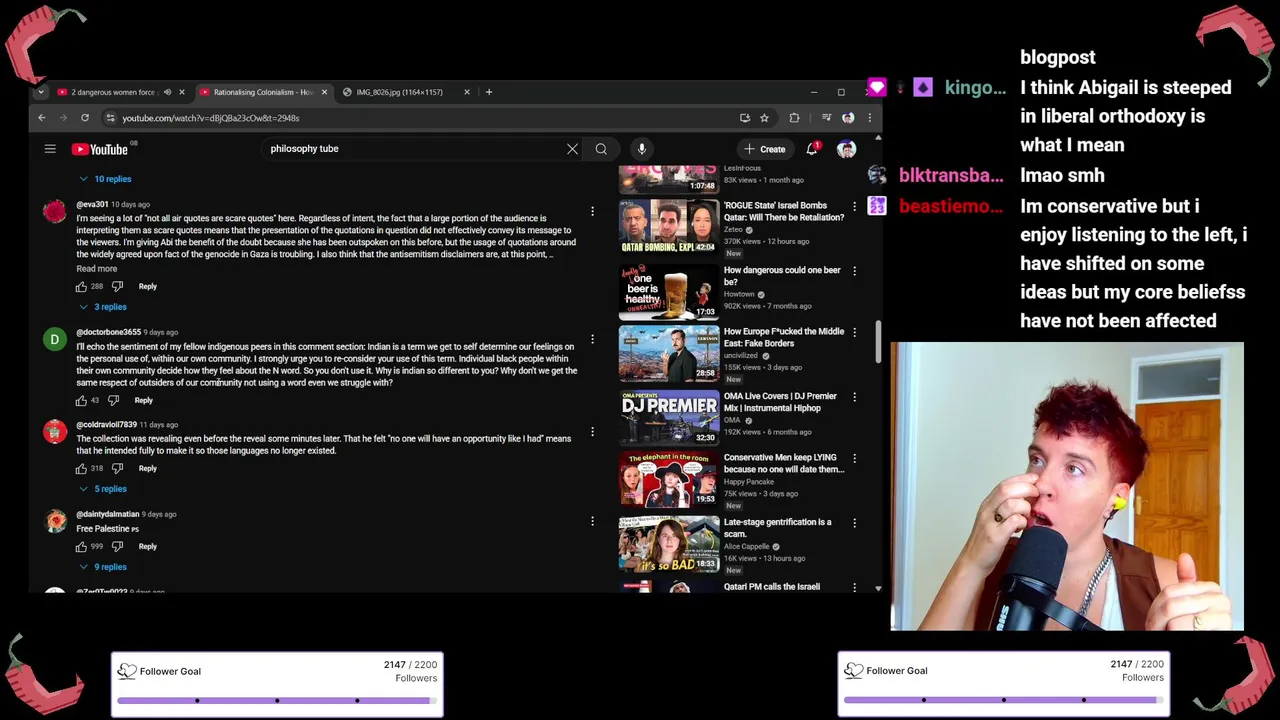Viewport: 1280px width, 720px height.
Task: Reply to @coldravioli7839 comment
Action: tap(147, 468)
